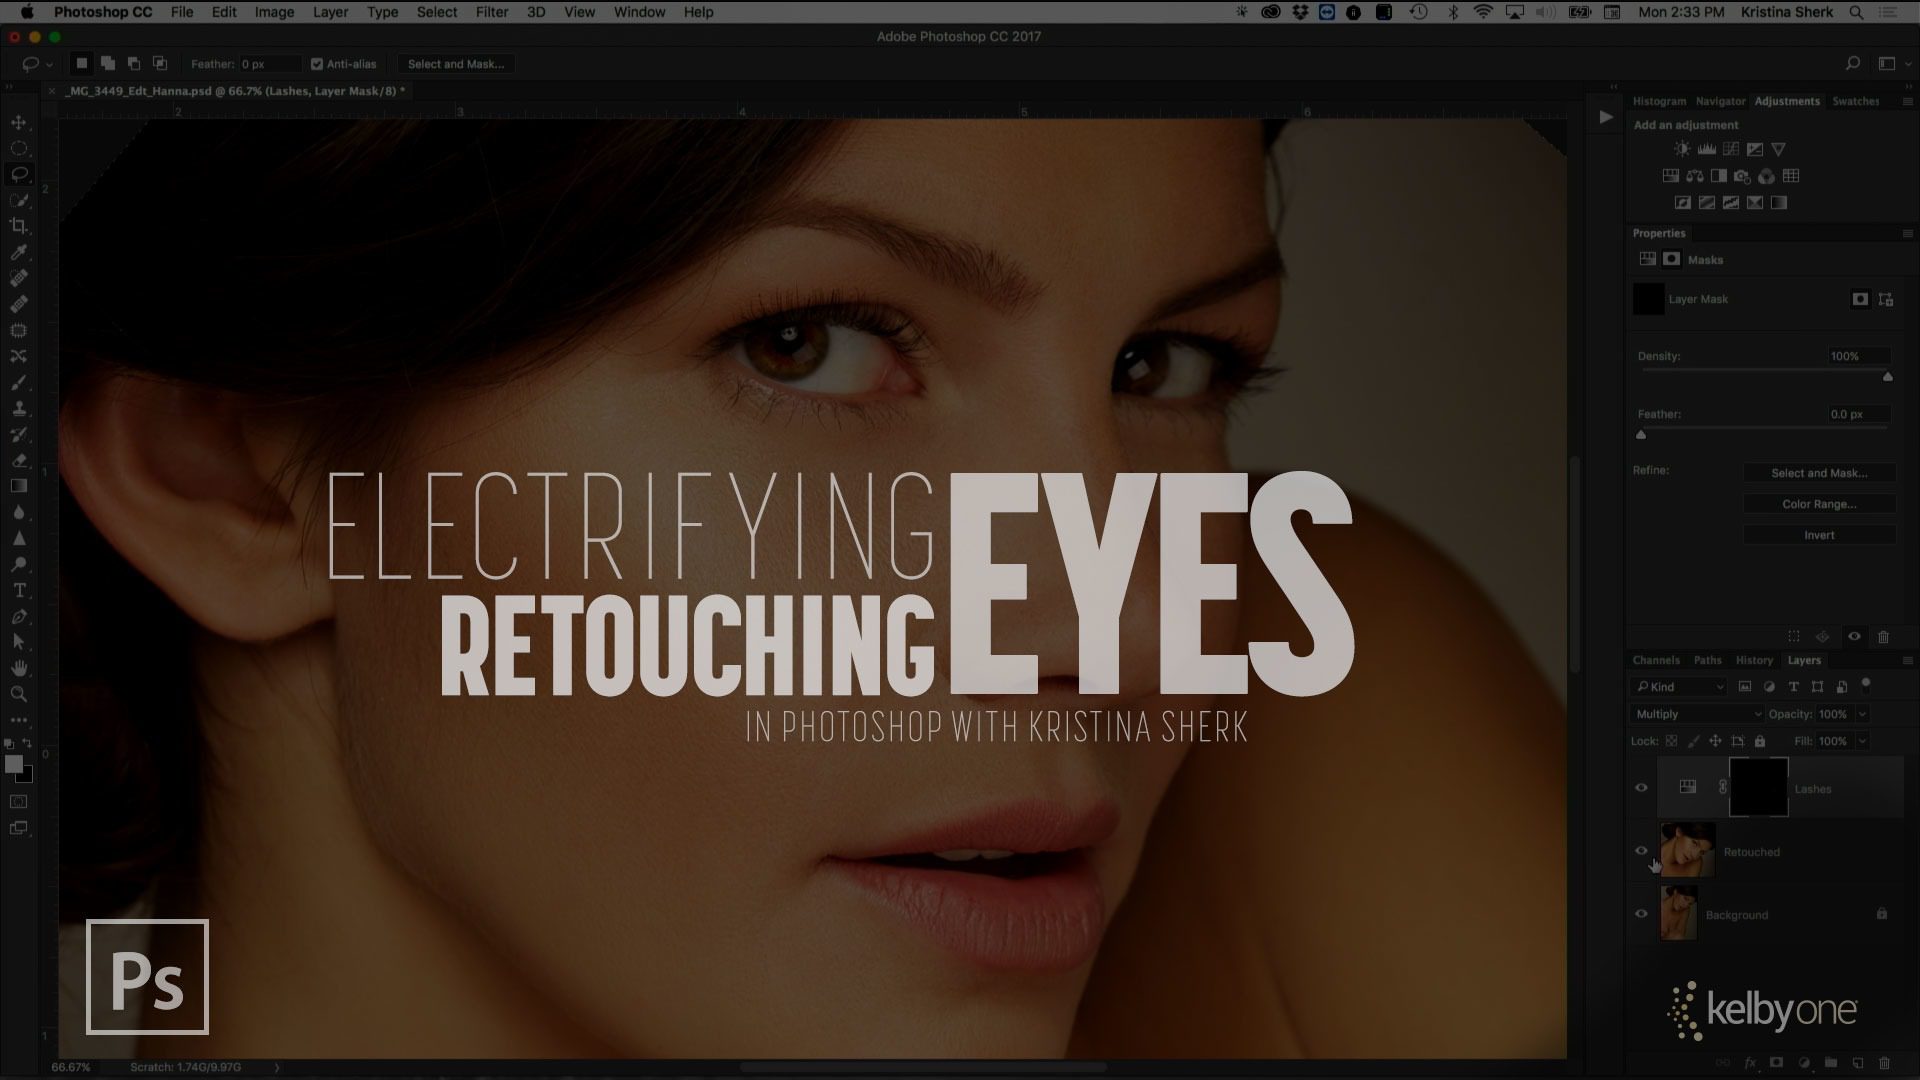The height and width of the screenshot is (1080, 1920).
Task: Open the Adjustments panel options menu
Action: (1907, 101)
